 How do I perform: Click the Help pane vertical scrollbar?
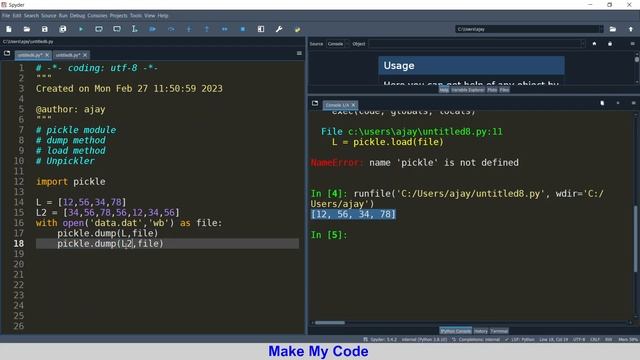click(637, 60)
